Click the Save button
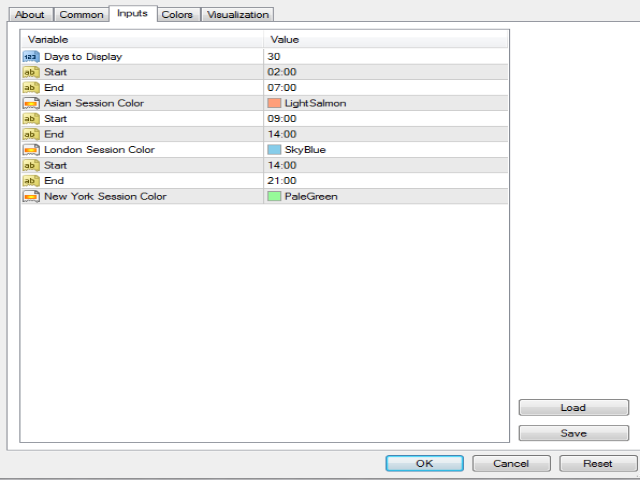640x480 pixels. (x=573, y=433)
